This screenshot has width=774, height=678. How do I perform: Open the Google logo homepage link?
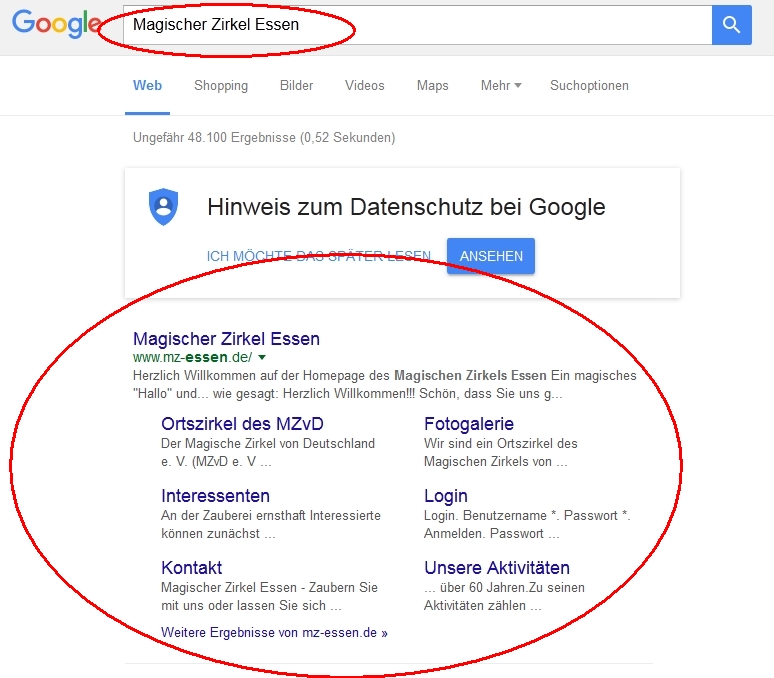pyautogui.click(x=57, y=24)
